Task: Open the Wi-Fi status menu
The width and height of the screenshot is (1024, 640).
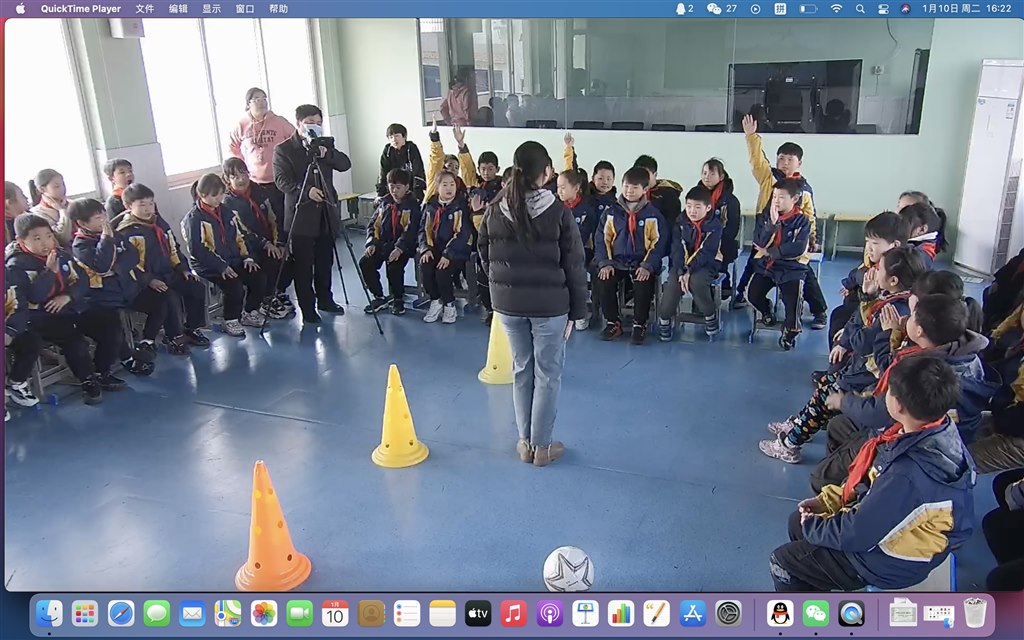Action: pyautogui.click(x=837, y=8)
